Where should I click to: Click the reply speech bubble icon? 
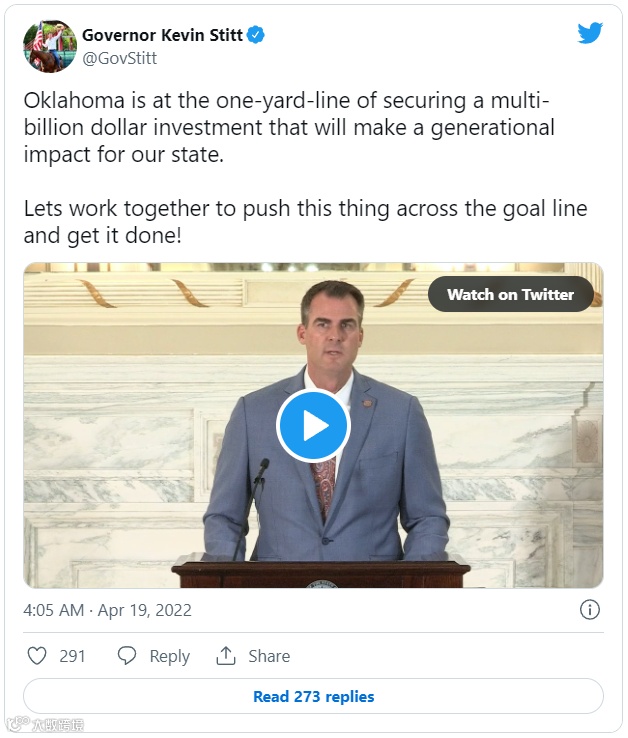coord(127,656)
